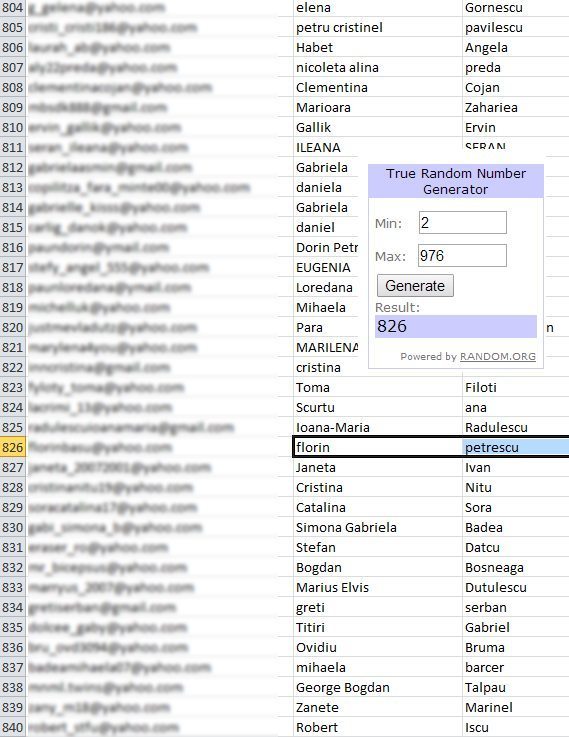Select cell containing petrescu

pyautogui.click(x=516, y=447)
